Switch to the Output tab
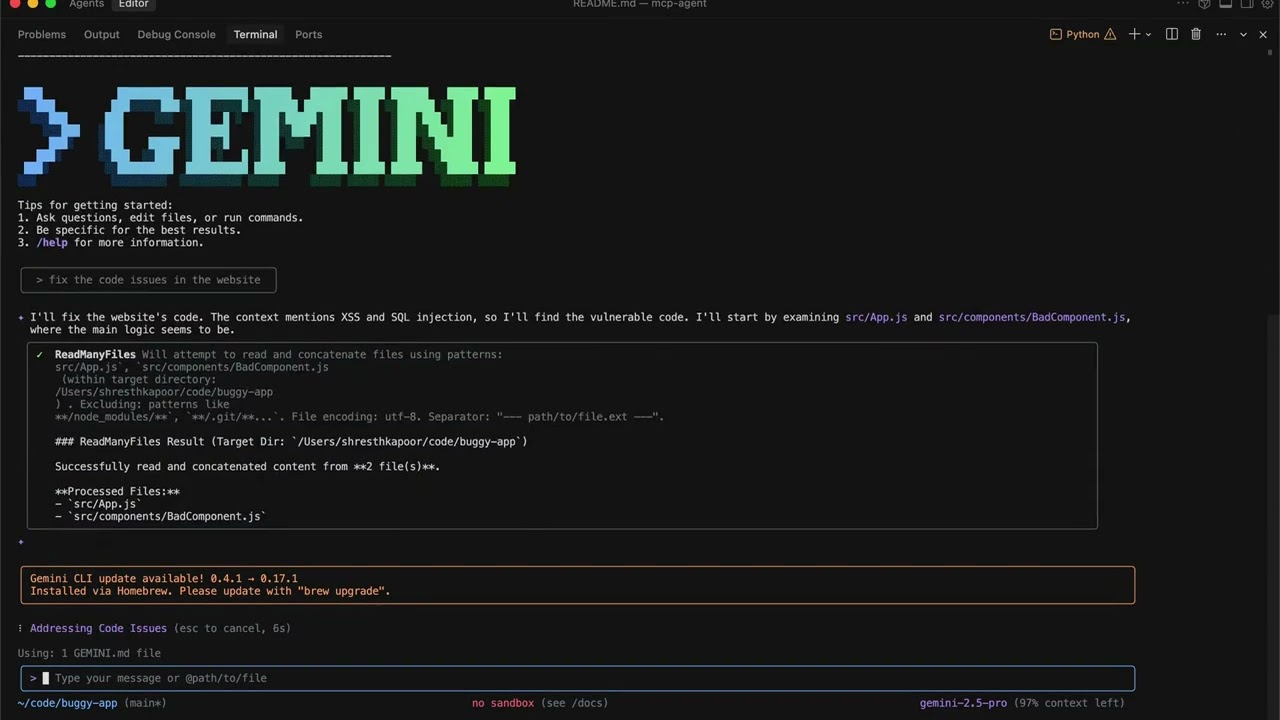The width and height of the screenshot is (1280, 720). (102, 34)
